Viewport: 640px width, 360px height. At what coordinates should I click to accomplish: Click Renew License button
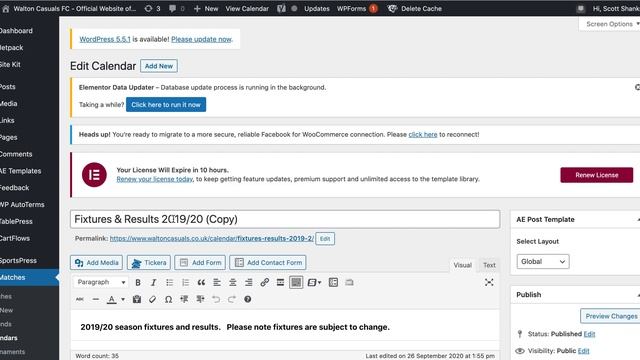pos(596,175)
